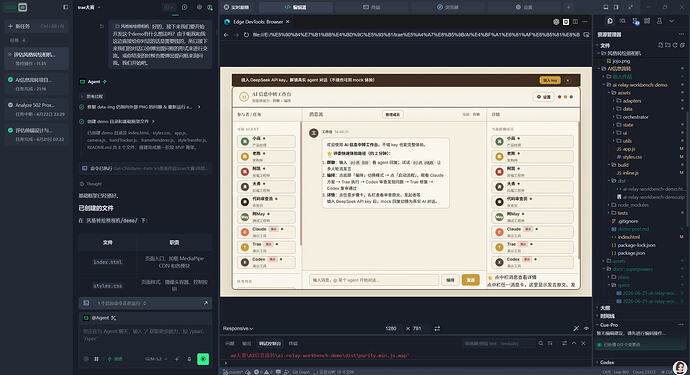Viewport: 690px width, 375px height.
Task: Select the Trae participant card in left list
Action: [x=266, y=247]
